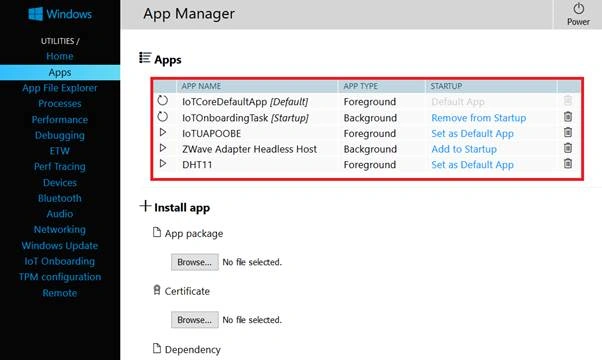Image resolution: width=602 pixels, height=360 pixels.
Task: Open the Bluetooth page
Action: point(60,198)
